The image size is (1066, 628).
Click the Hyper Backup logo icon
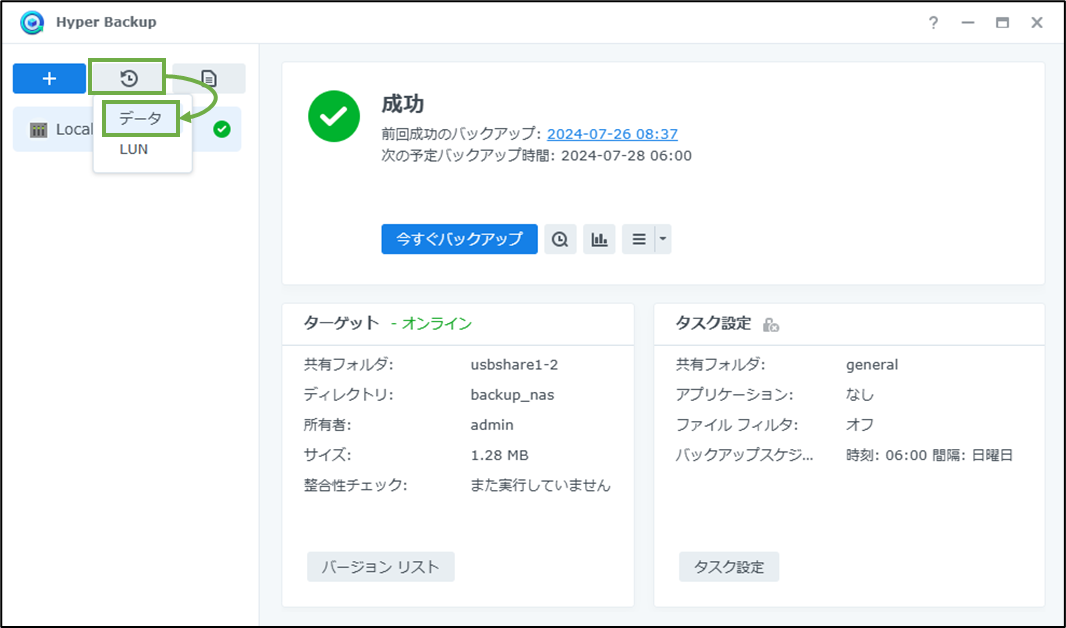pyautogui.click(x=31, y=21)
